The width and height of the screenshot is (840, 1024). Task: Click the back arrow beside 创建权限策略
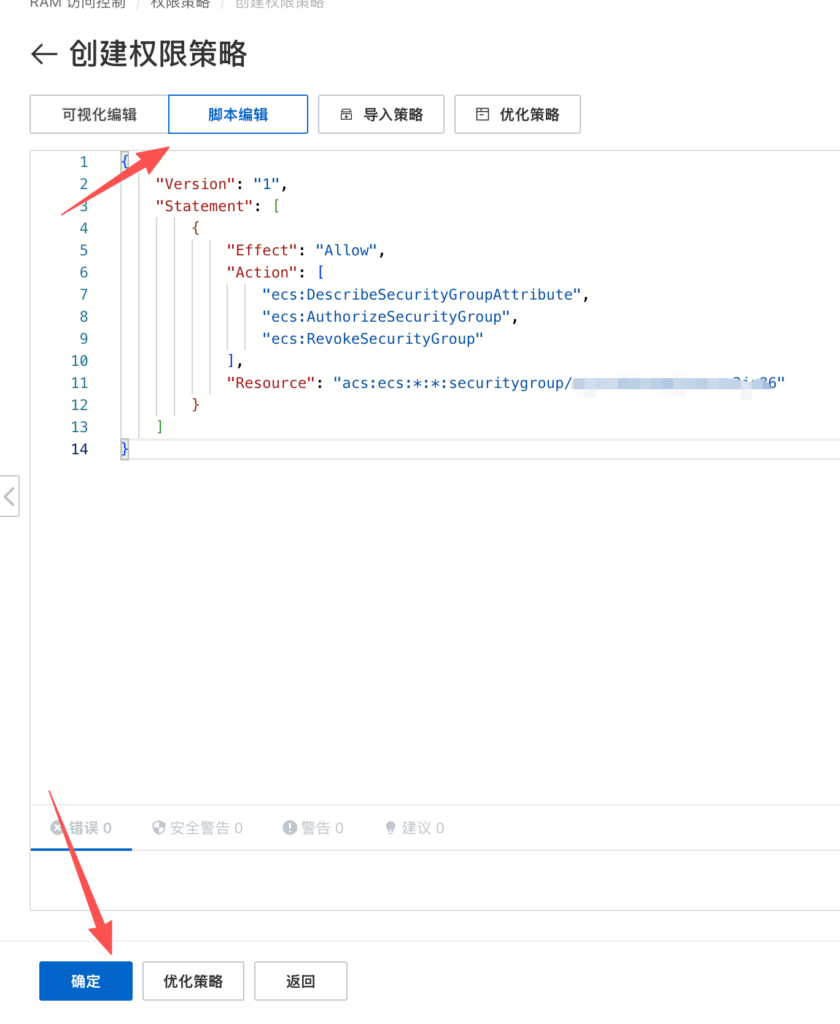coord(44,54)
